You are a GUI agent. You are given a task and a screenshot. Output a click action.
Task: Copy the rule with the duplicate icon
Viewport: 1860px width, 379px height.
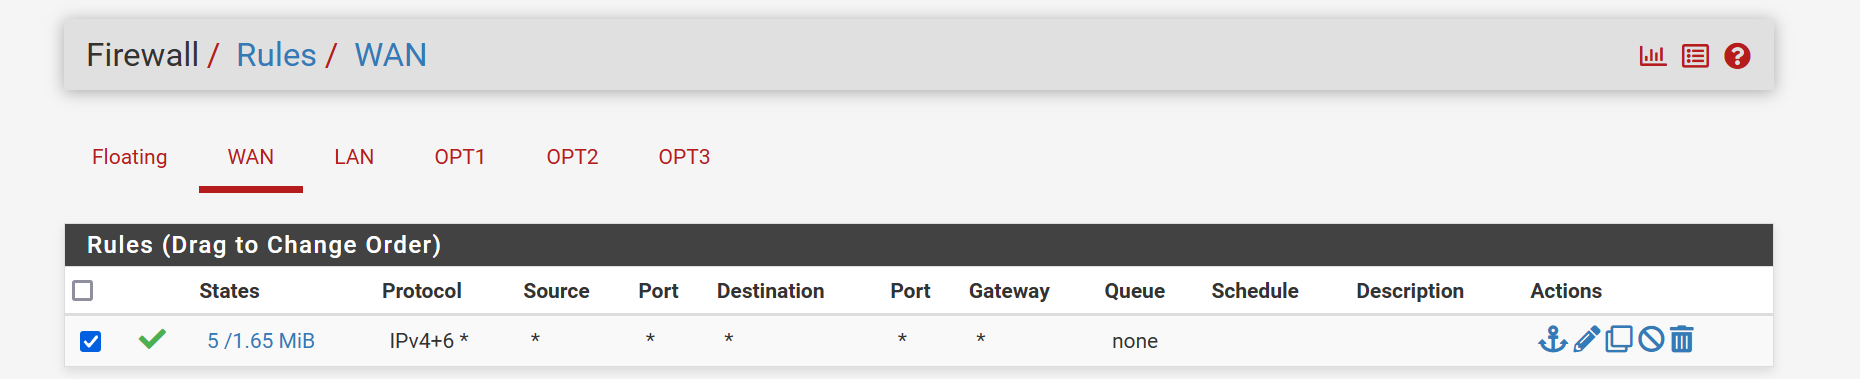1619,340
